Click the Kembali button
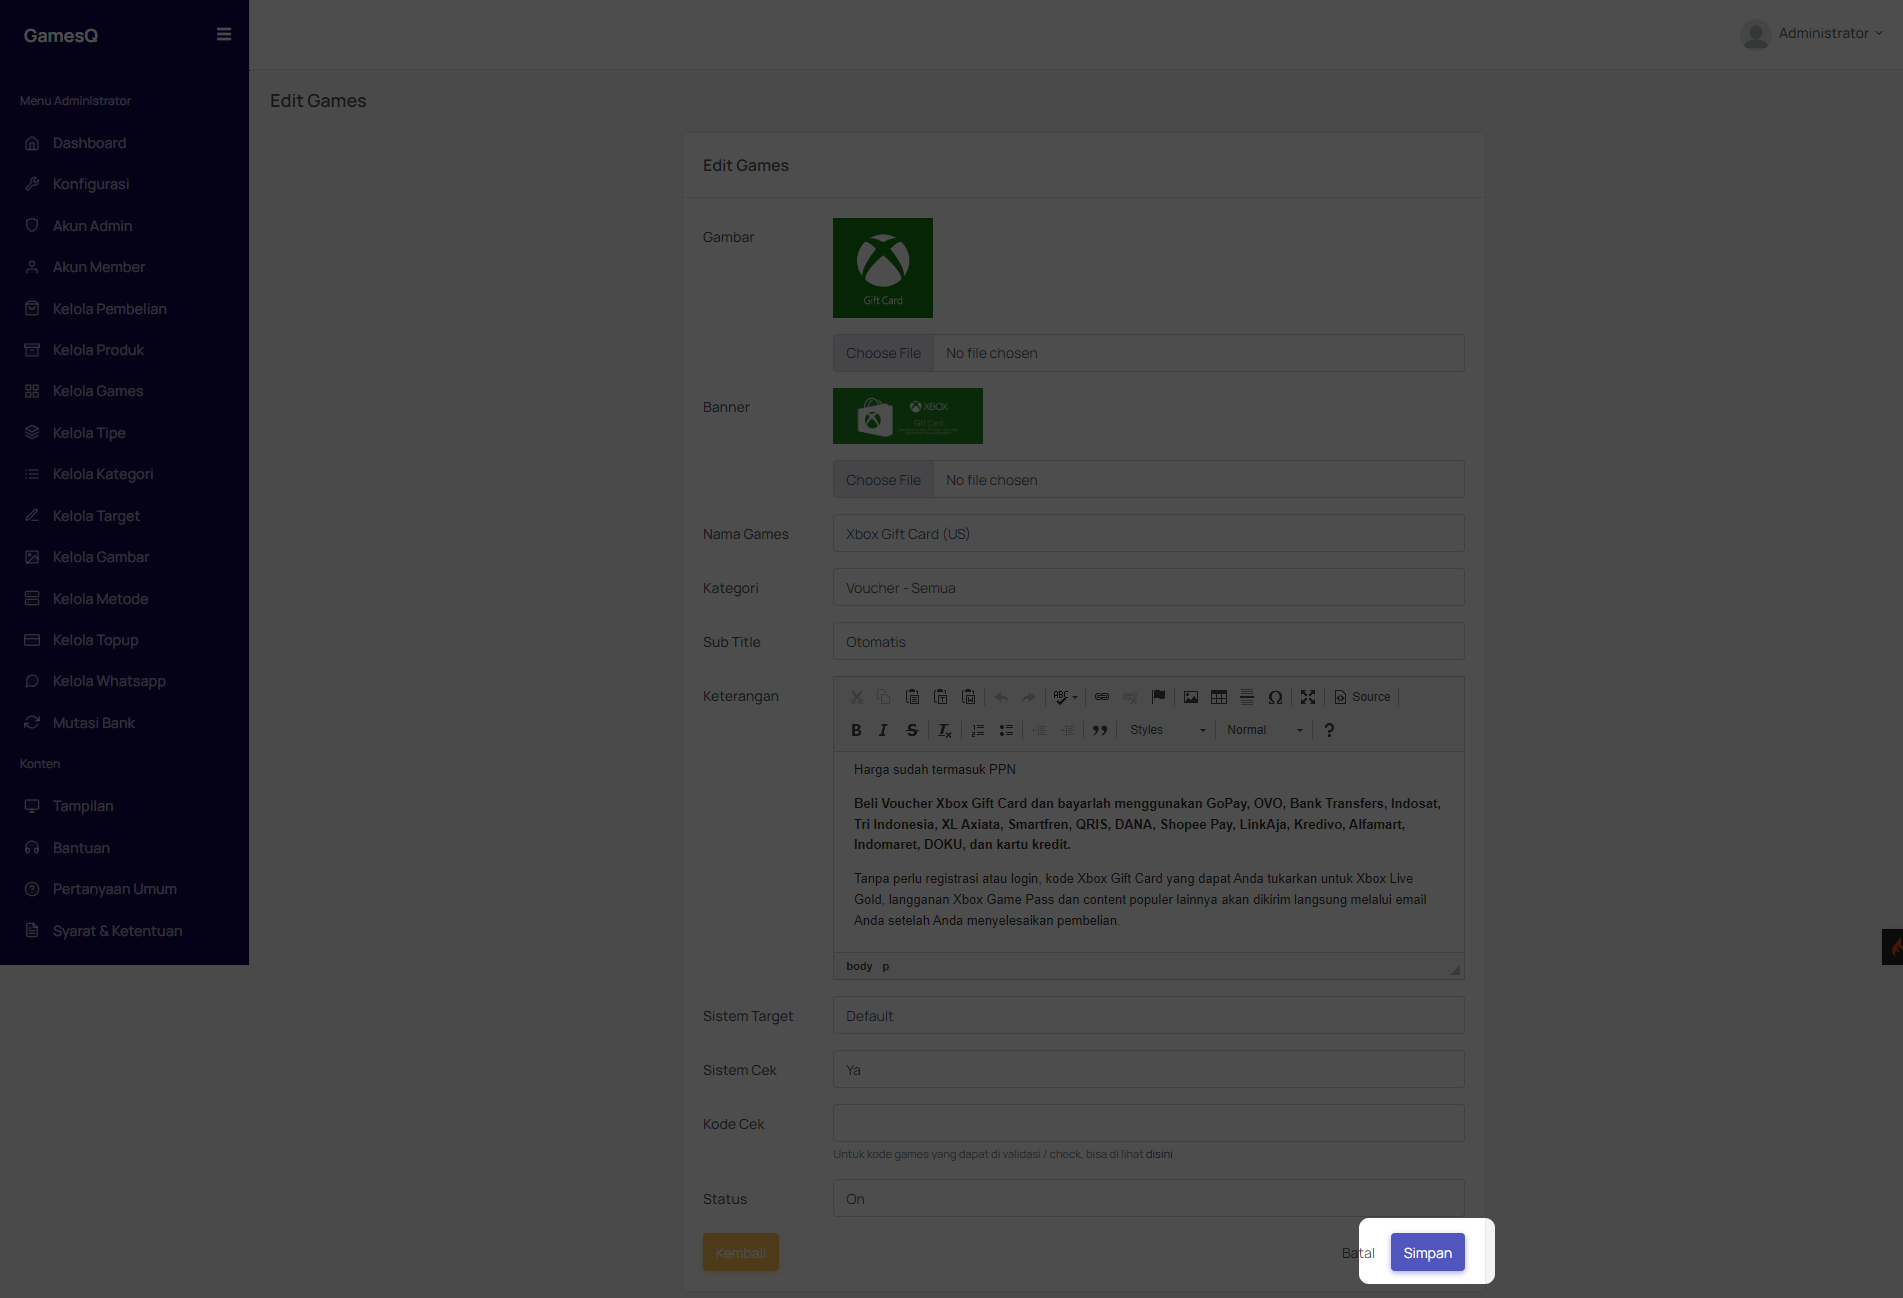 [740, 1253]
